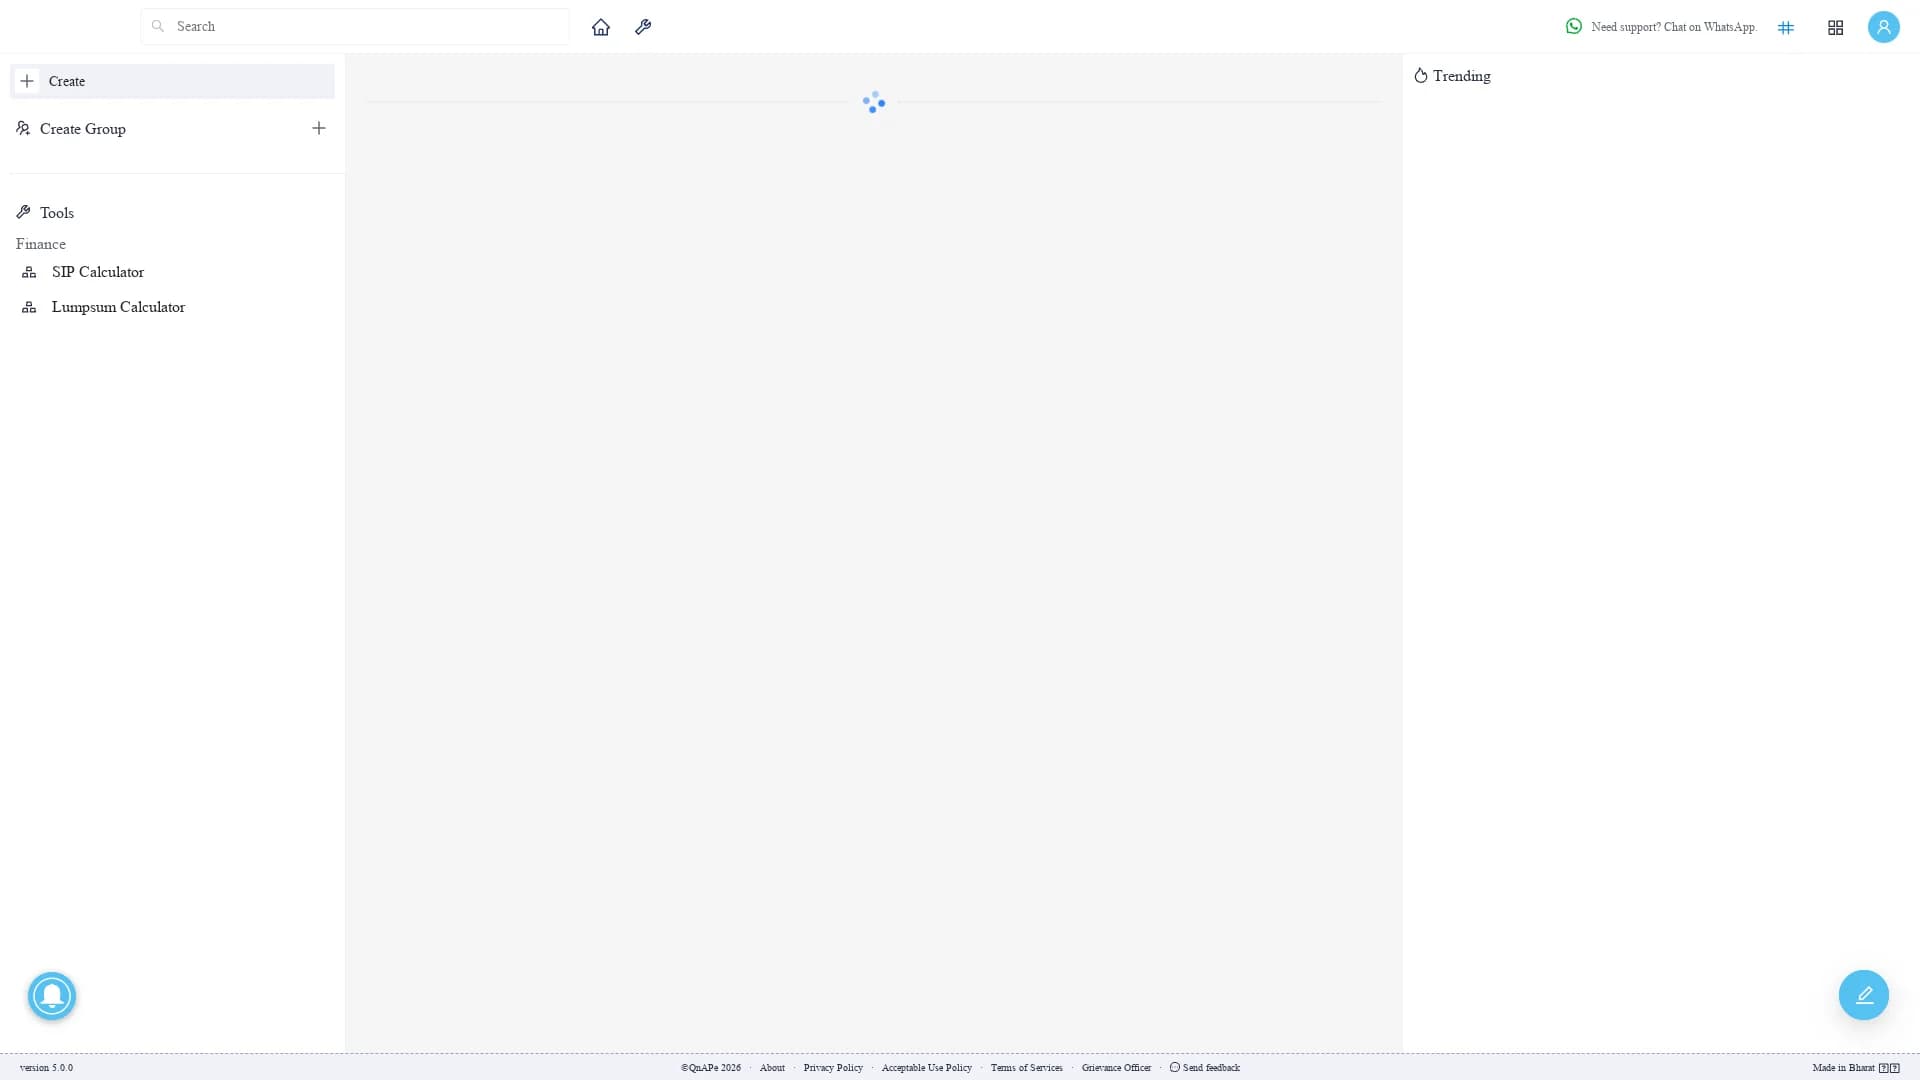
Task: Open SIP Calculator
Action: tap(98, 272)
